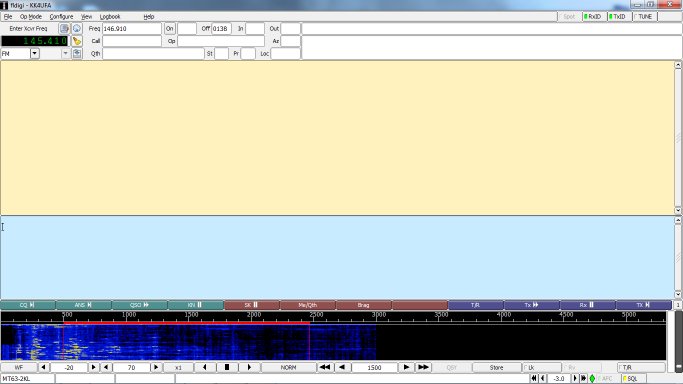Click in the Call input field
The height and width of the screenshot is (384, 683).
[132, 41]
